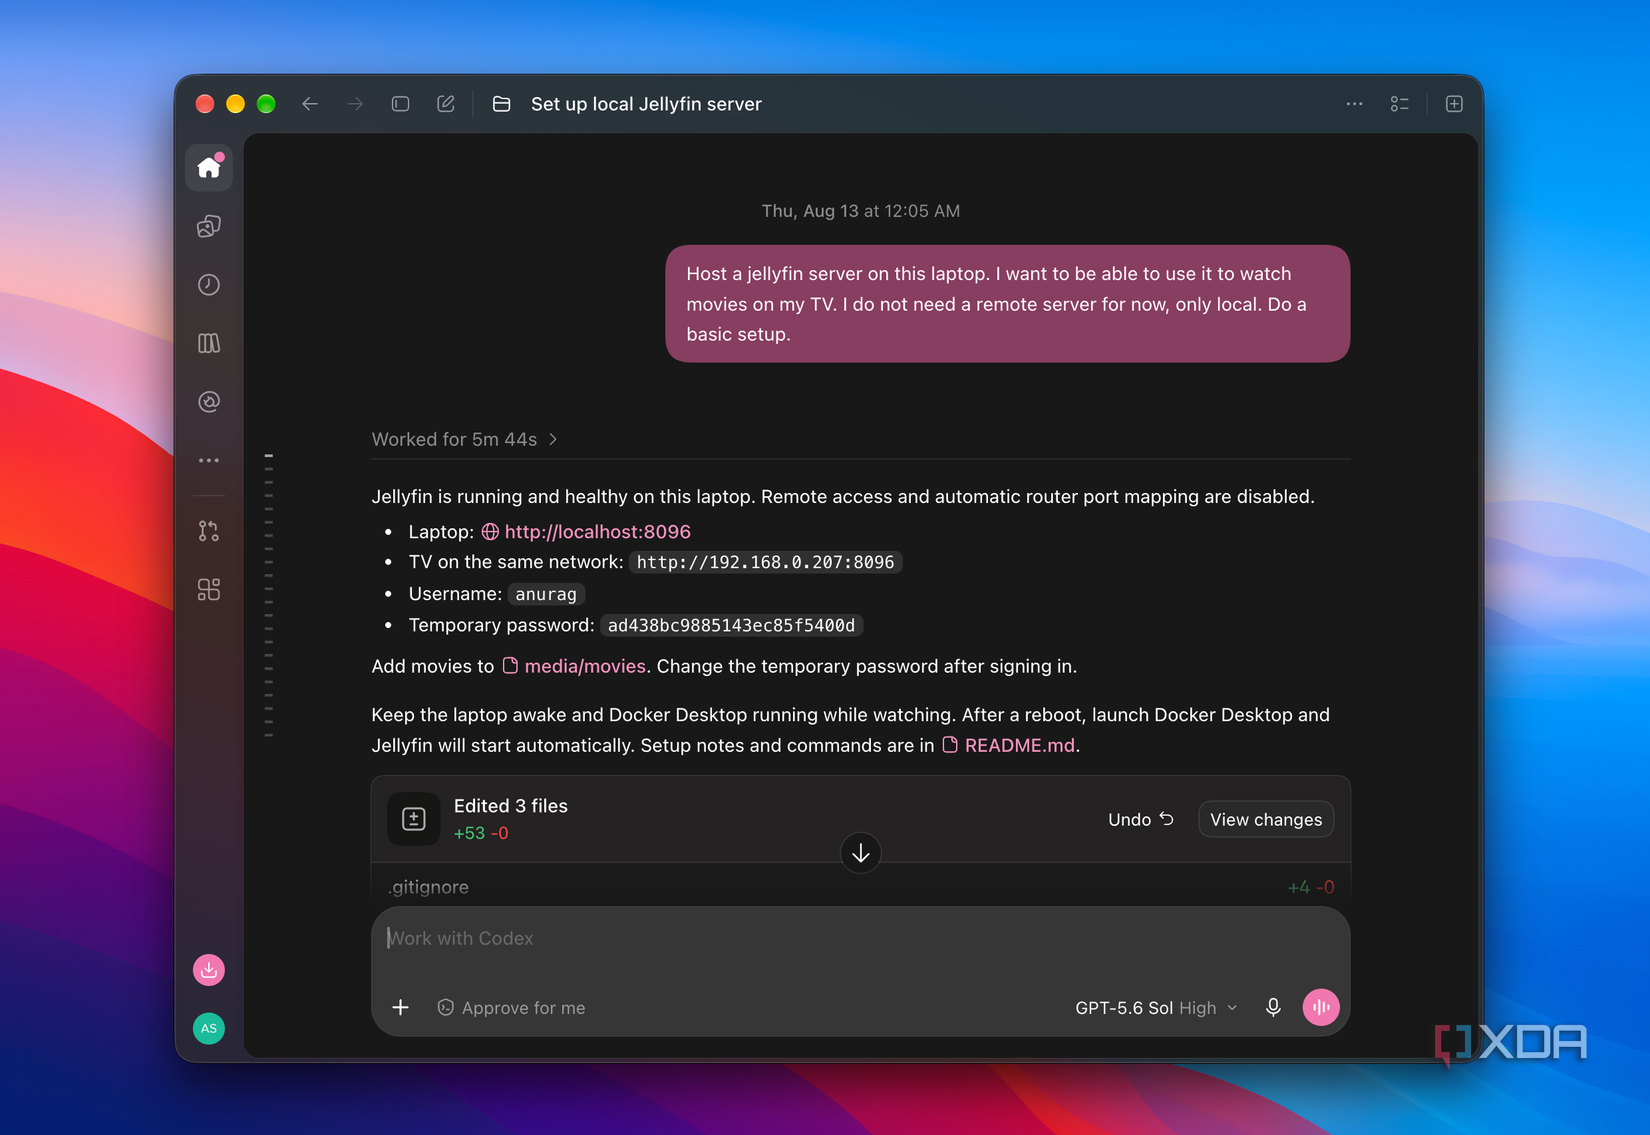Open the spiral automation sidebar icon
The height and width of the screenshot is (1135, 1650).
tap(209, 402)
